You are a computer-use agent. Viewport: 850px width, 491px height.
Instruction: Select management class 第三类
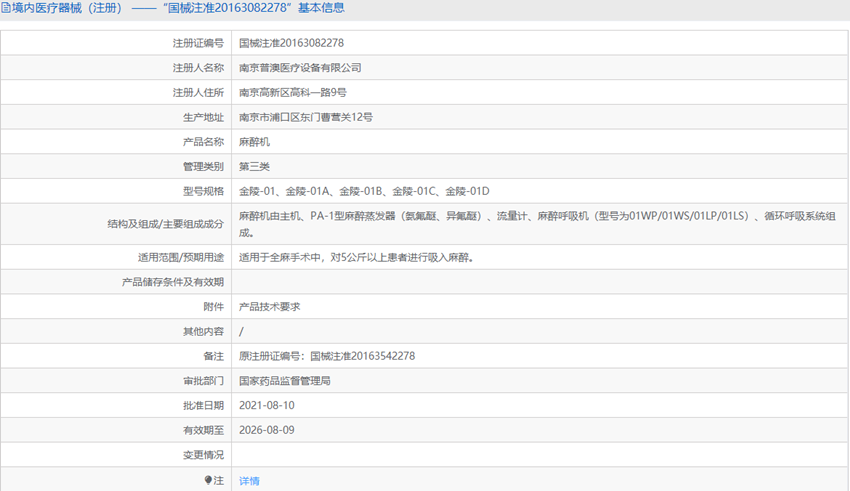(x=254, y=166)
